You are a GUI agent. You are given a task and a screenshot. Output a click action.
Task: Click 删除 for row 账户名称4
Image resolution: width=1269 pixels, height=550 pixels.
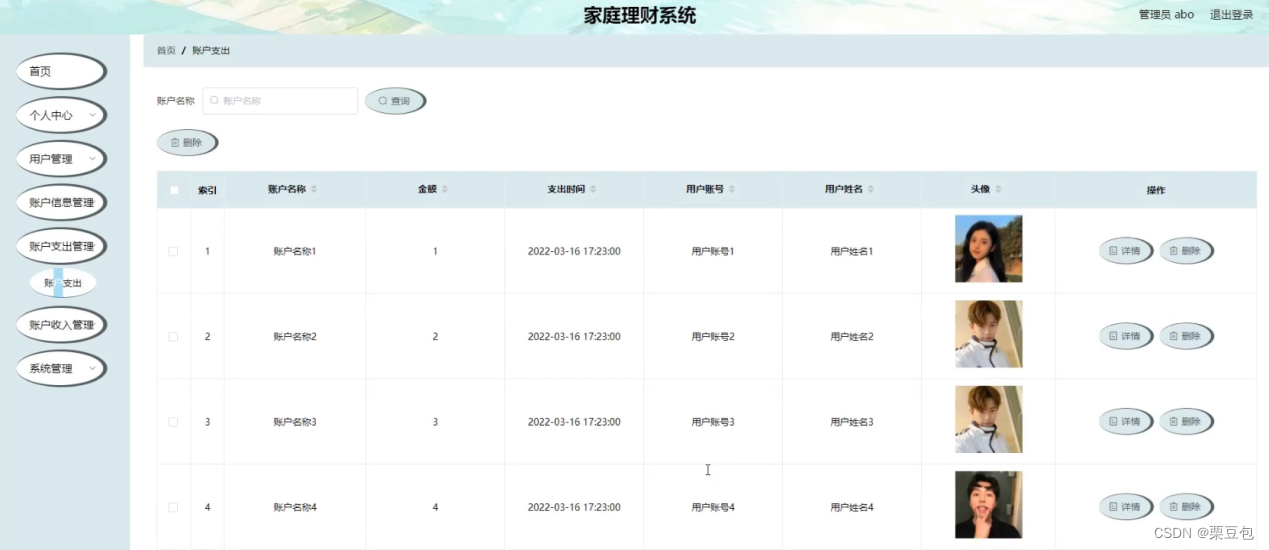pyautogui.click(x=1186, y=508)
